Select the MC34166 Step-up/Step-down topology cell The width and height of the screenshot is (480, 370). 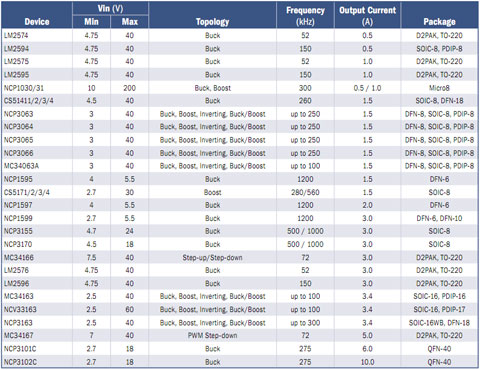[212, 257]
